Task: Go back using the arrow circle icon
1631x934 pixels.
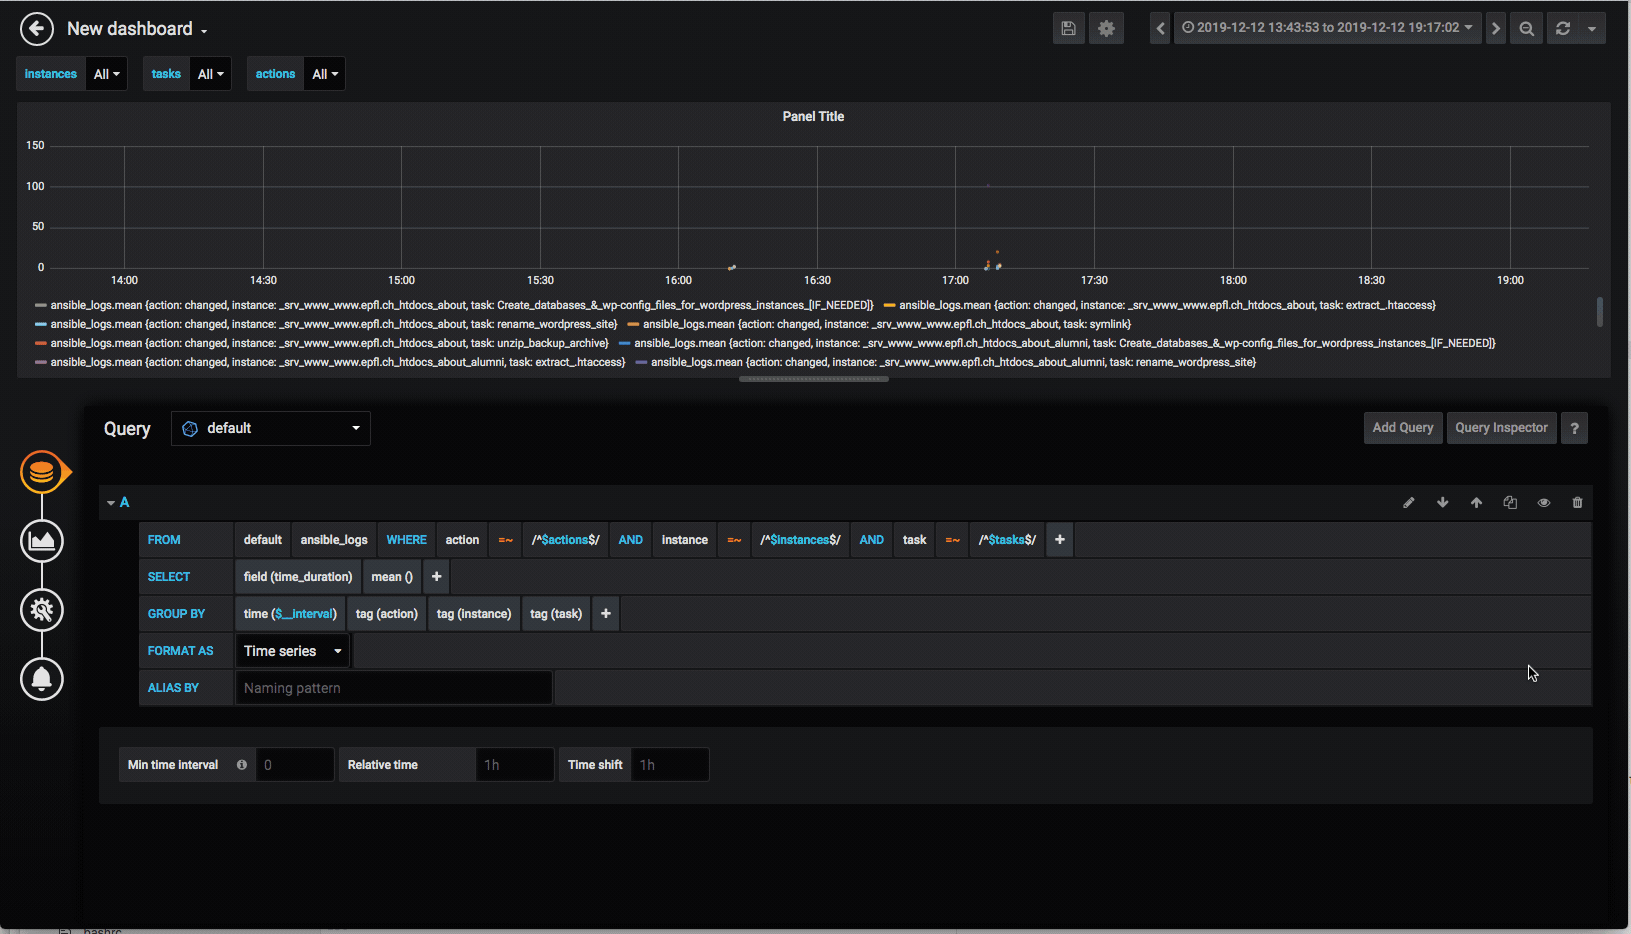Action: click(37, 29)
